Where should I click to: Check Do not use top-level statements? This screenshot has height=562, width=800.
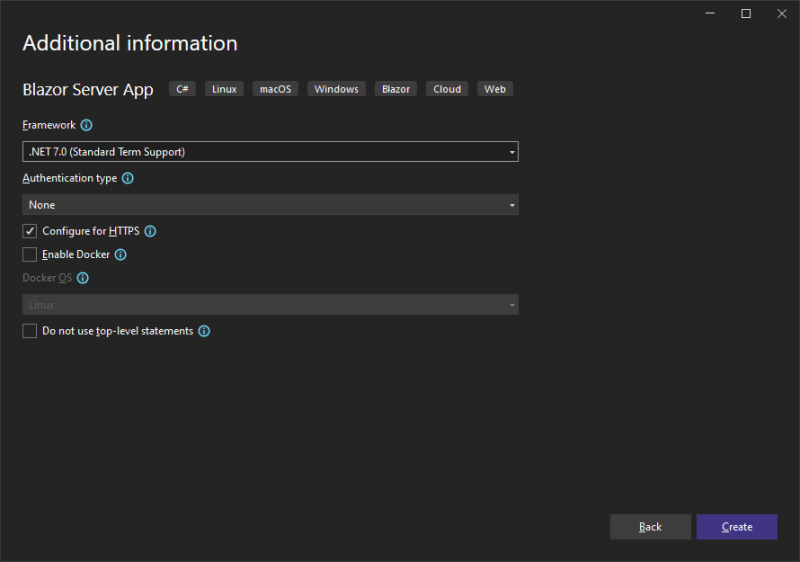(30, 331)
